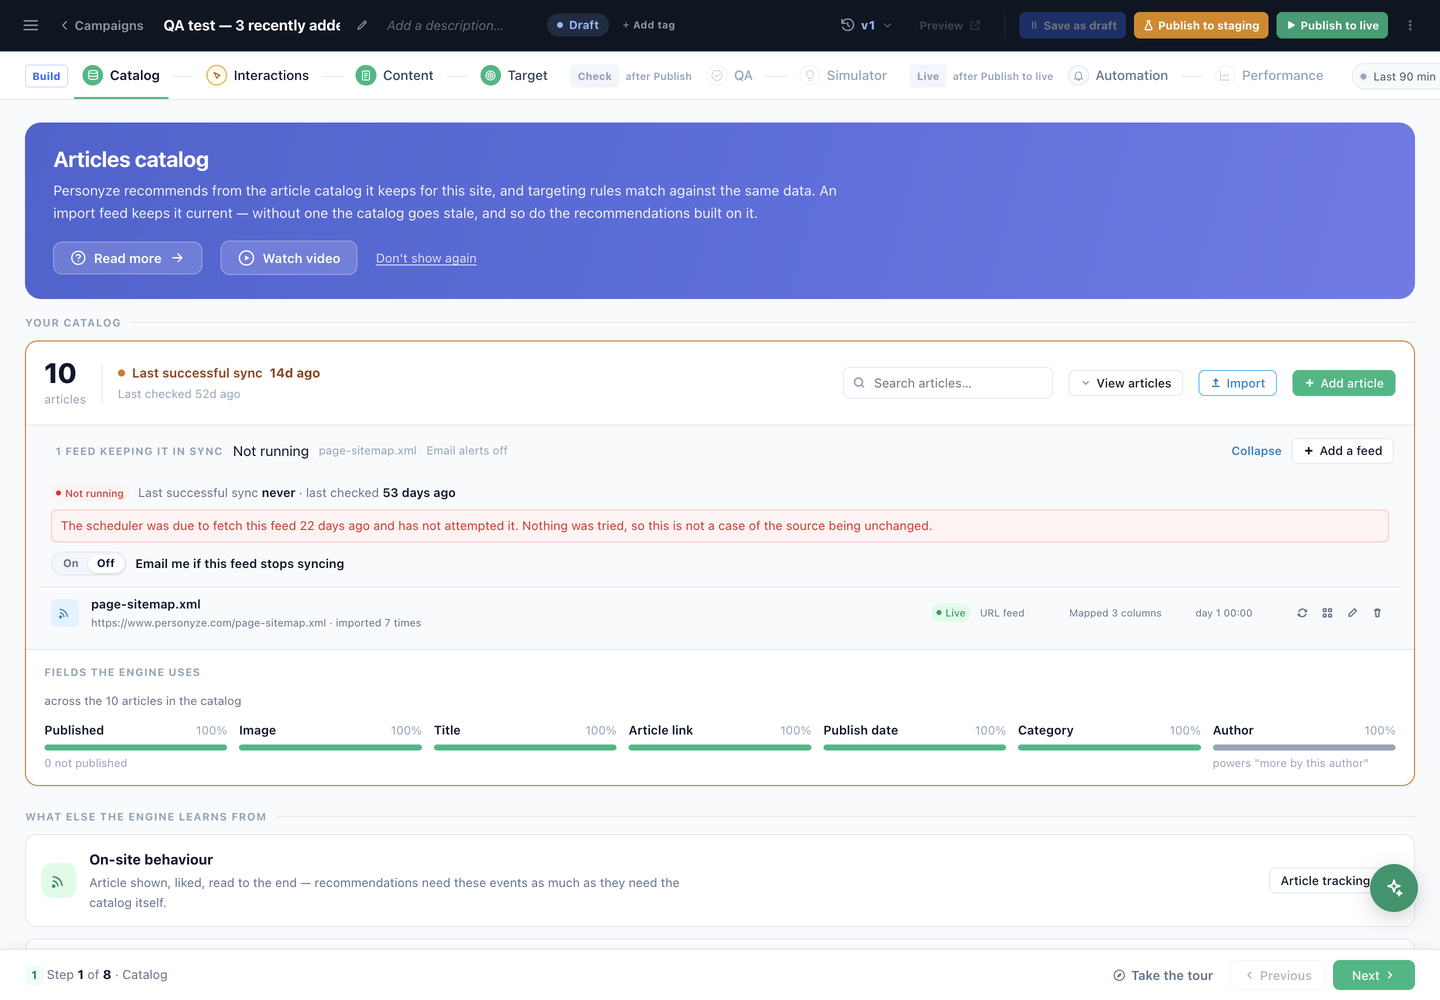Screen dimensions: 1440x1000
Task: Open the Last 90 min time range
Action: click(1397, 76)
